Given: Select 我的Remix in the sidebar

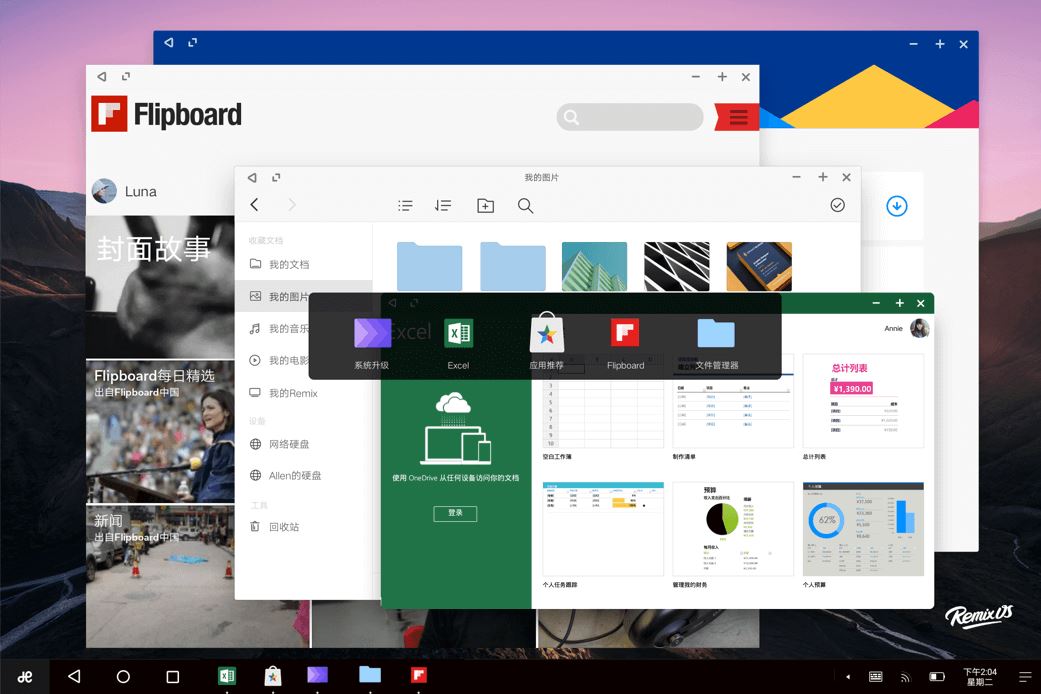Looking at the screenshot, I should (x=303, y=393).
